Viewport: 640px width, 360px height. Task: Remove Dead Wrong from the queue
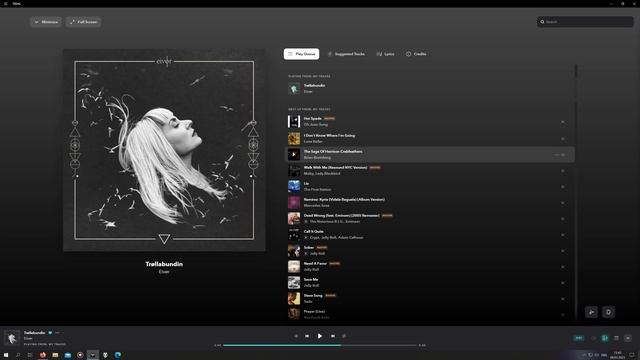pyautogui.click(x=563, y=219)
